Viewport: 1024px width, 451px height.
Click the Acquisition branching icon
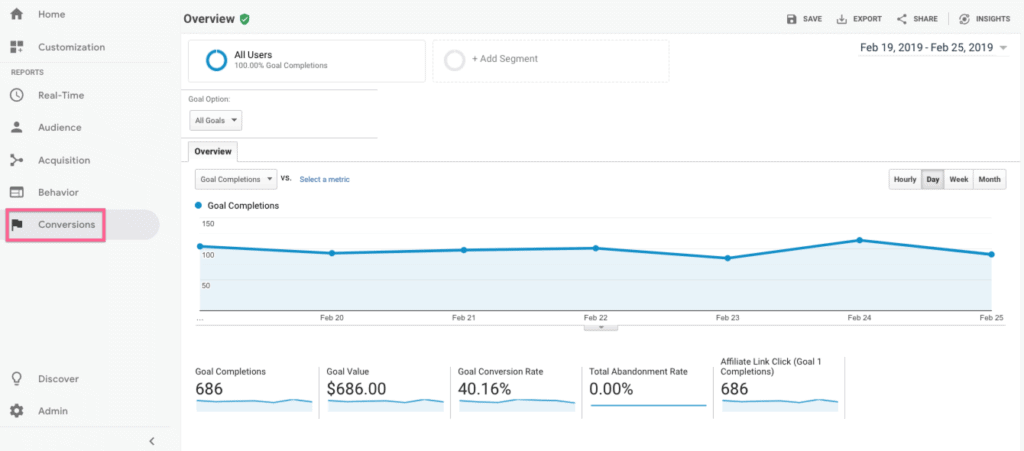16,160
